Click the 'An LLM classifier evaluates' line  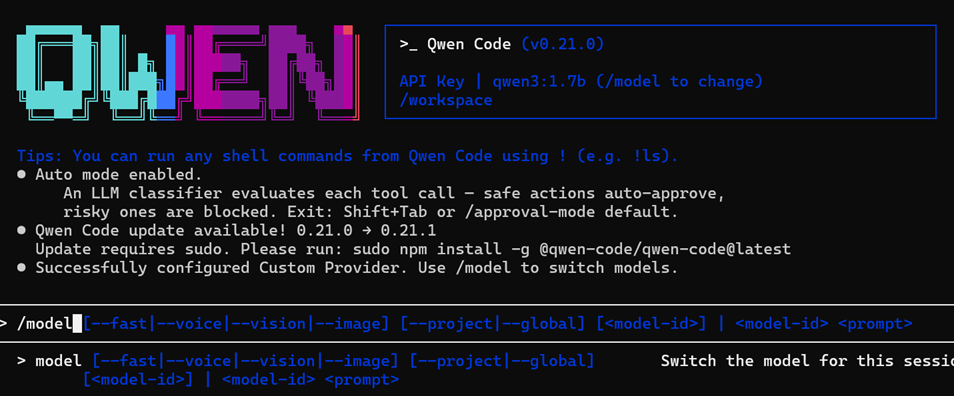(394, 193)
